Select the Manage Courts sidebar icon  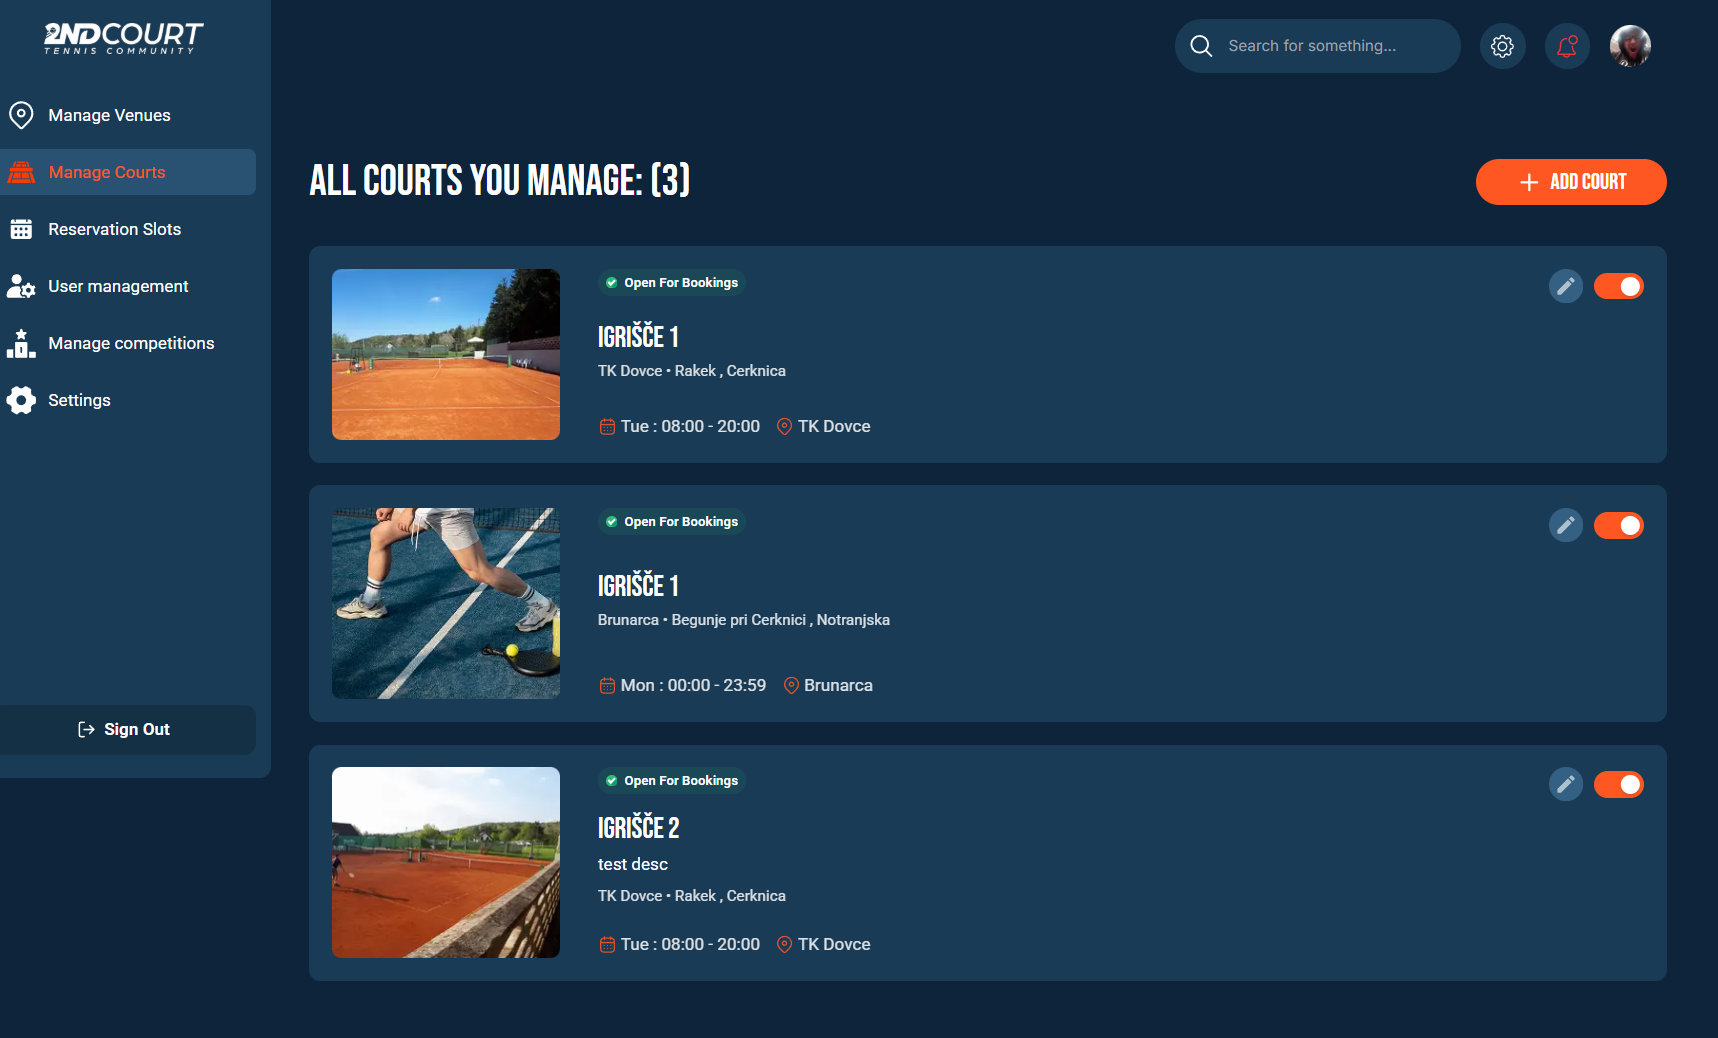point(21,171)
